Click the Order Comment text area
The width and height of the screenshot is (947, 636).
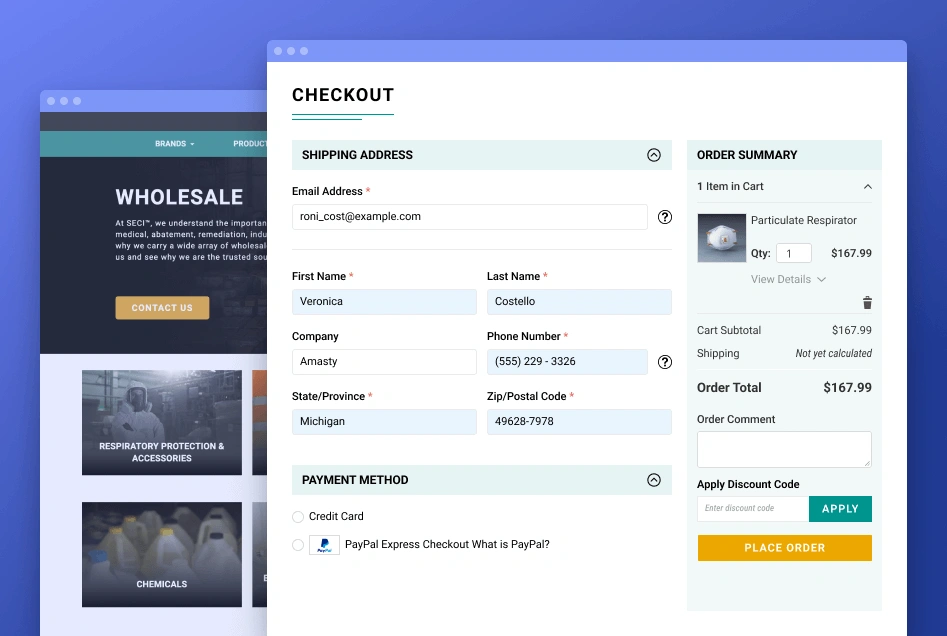783,449
